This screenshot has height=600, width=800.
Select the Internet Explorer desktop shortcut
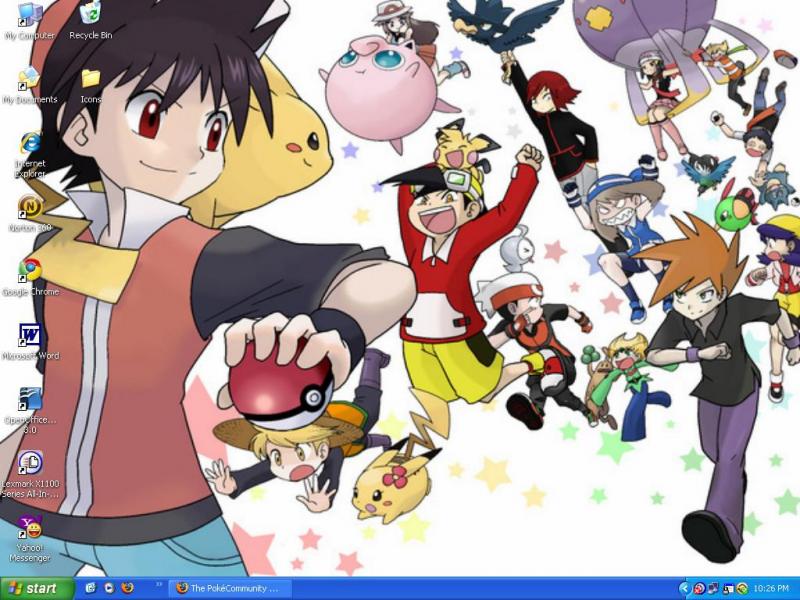(30, 155)
